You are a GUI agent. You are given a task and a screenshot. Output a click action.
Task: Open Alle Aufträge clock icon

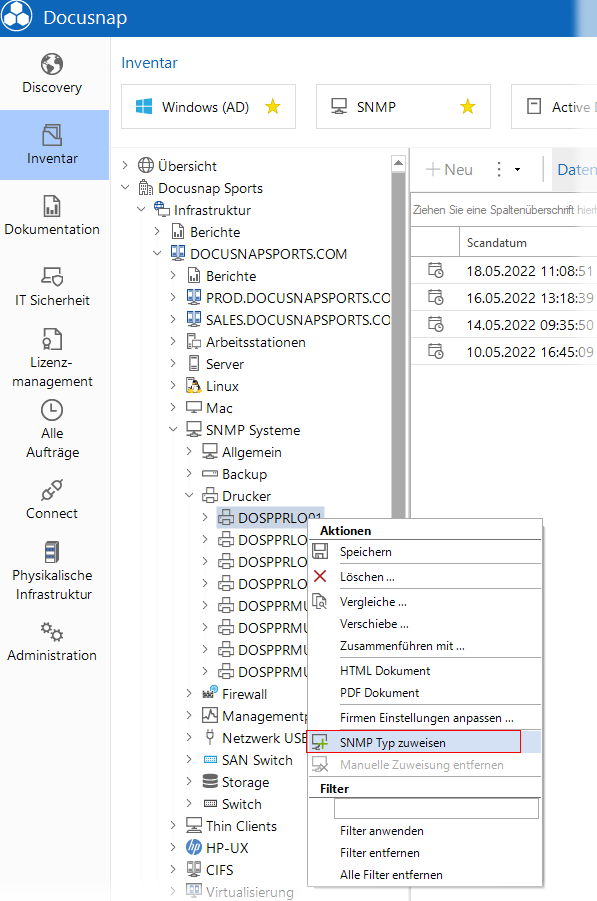click(x=52, y=410)
